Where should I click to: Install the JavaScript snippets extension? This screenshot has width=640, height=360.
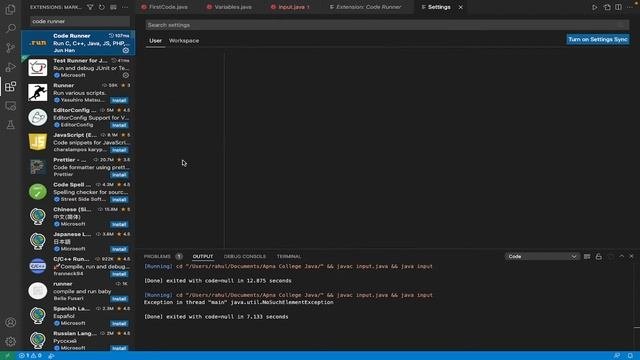[x=119, y=150]
